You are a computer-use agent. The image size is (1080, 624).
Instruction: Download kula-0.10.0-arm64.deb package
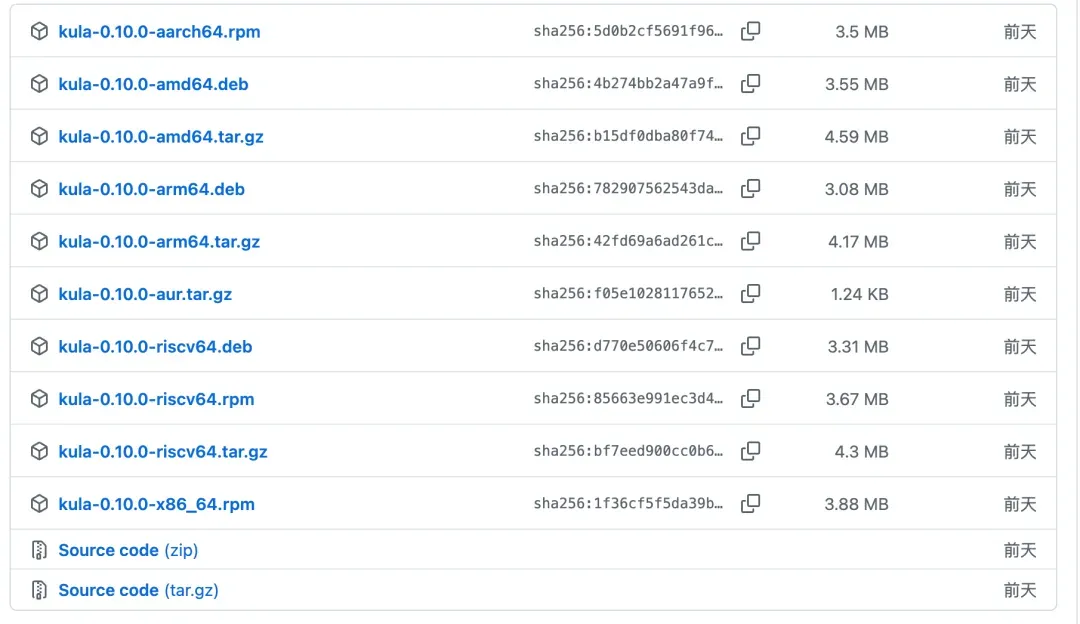pyautogui.click(x=151, y=189)
